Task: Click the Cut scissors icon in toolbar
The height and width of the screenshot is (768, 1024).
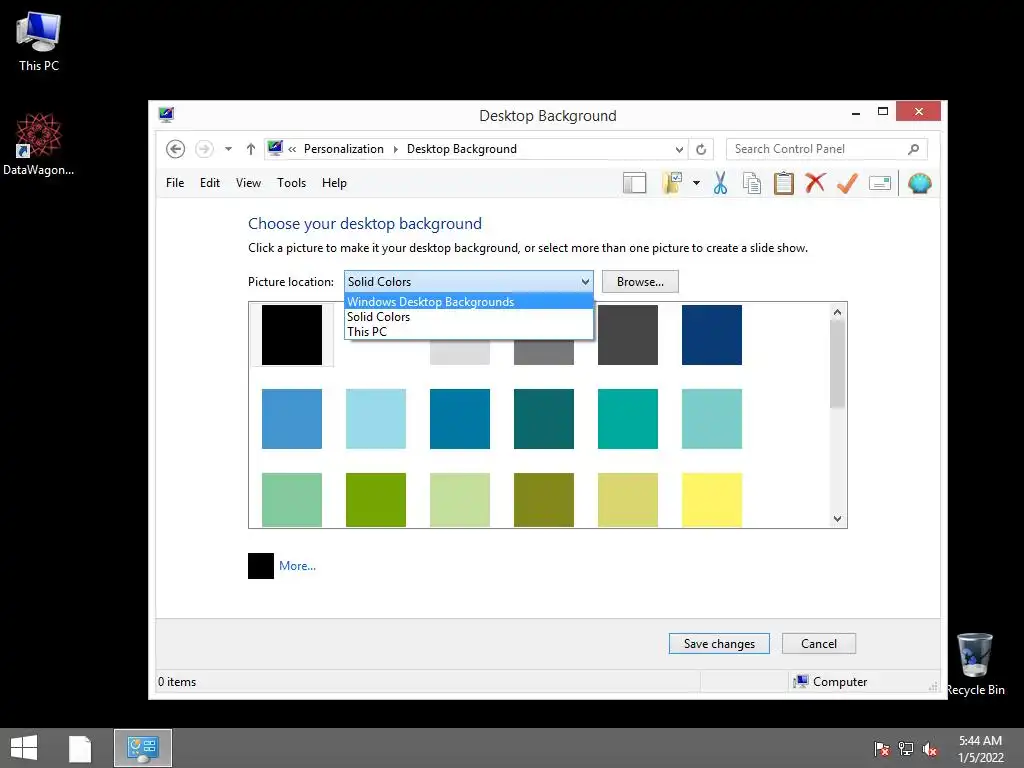Action: (x=720, y=184)
